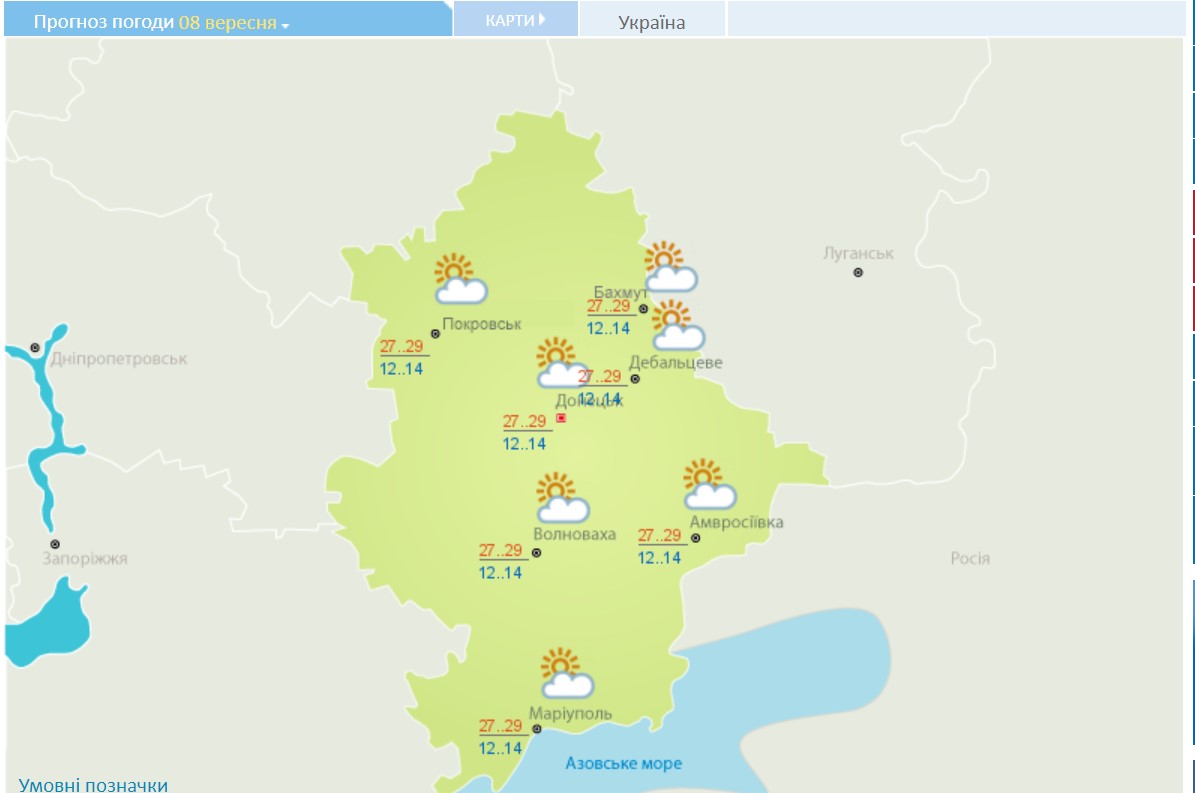Click Донецьк daytime temperature 27..29

[x=524, y=421]
